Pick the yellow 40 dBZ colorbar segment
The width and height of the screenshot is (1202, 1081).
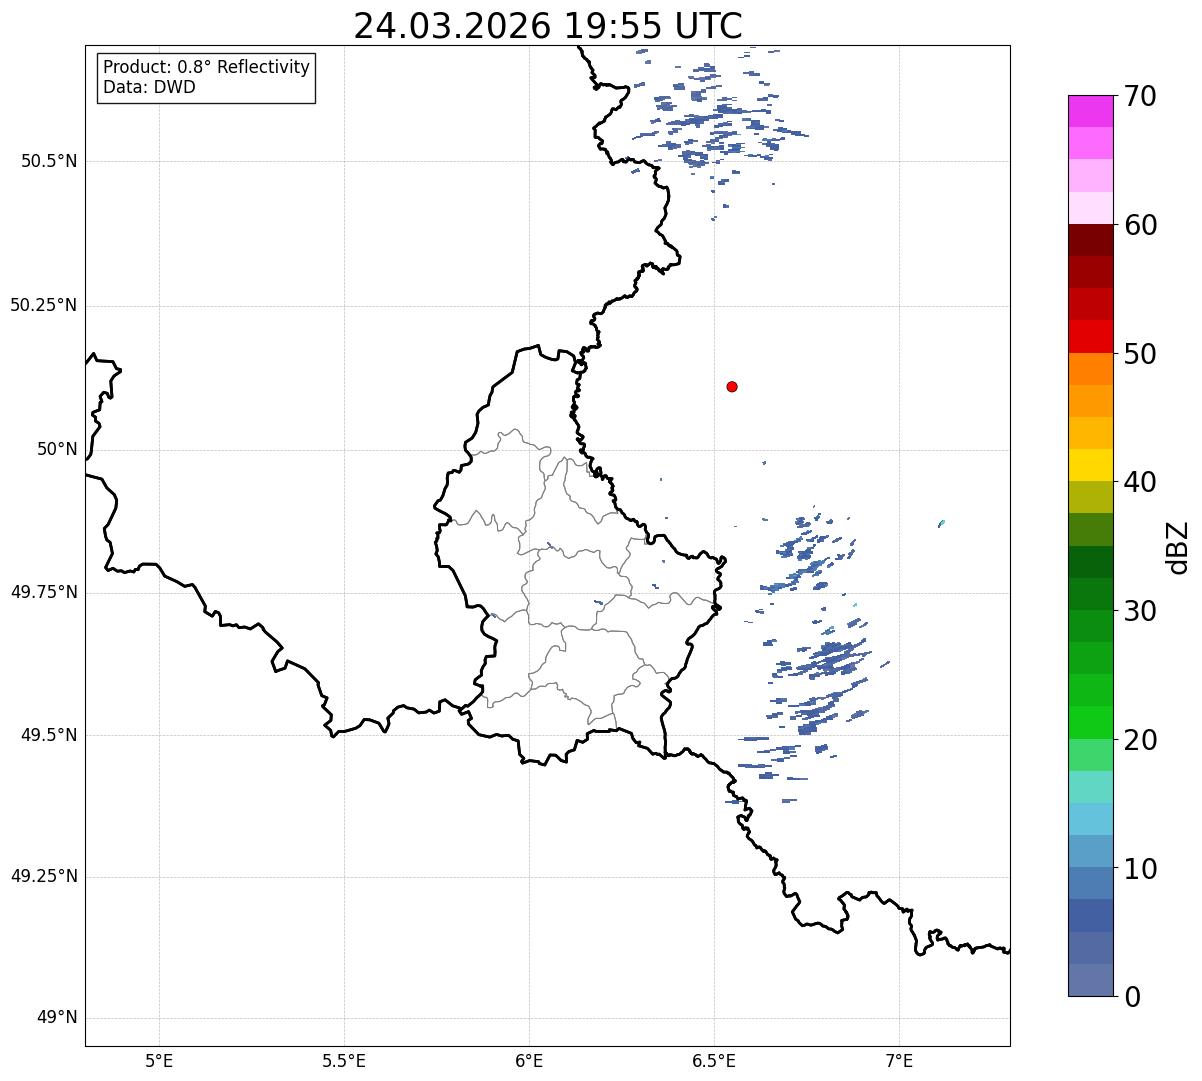click(1090, 465)
